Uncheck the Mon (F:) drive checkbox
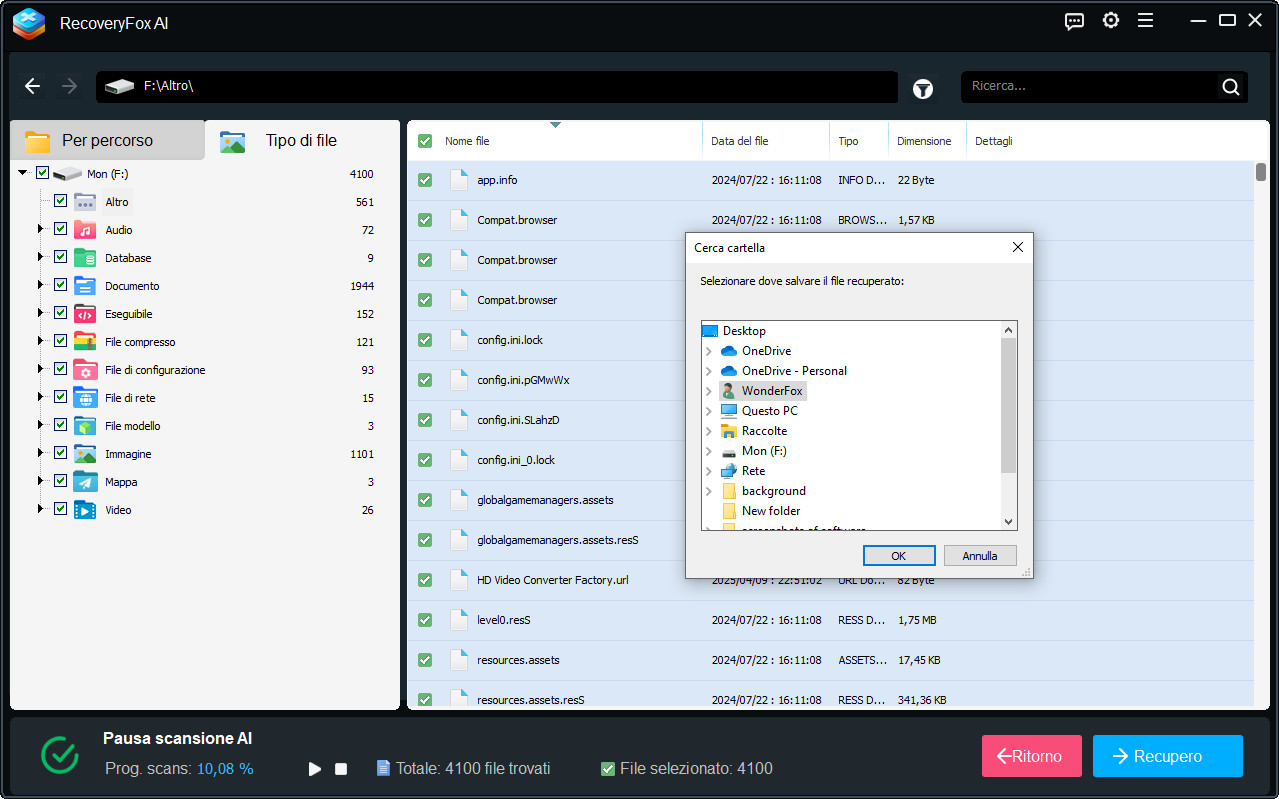 [42, 173]
